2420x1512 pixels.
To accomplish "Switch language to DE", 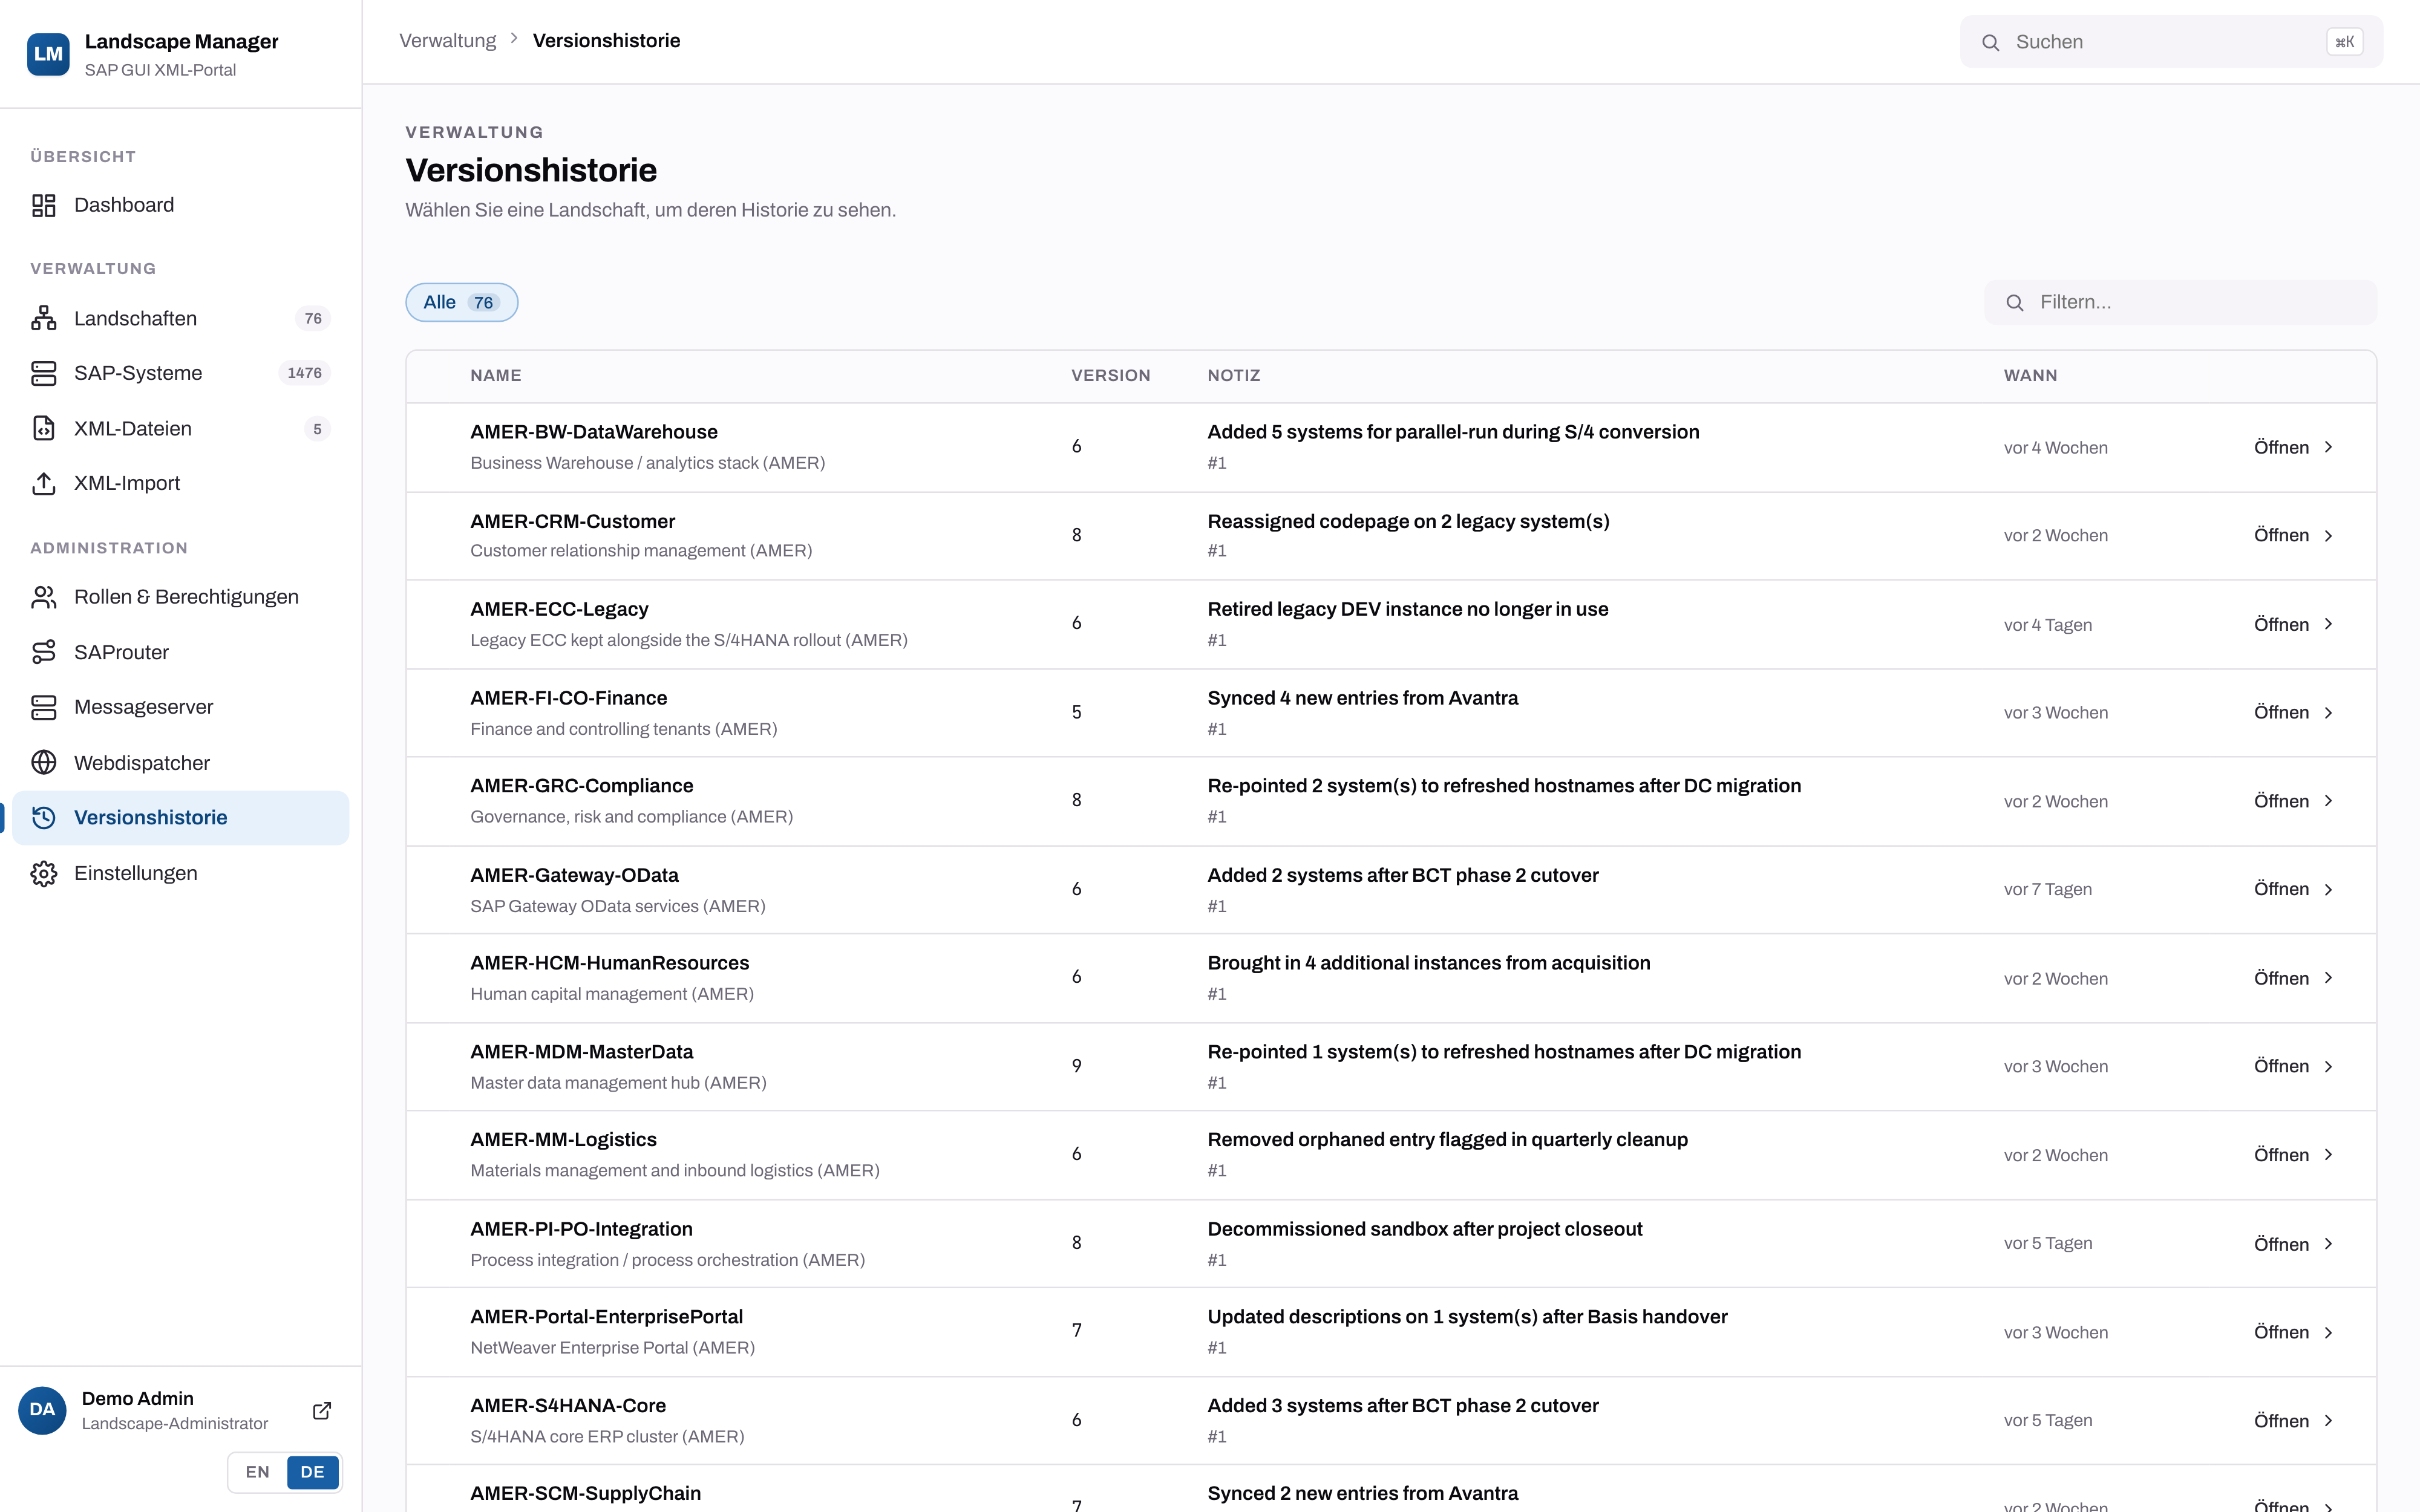I will pos(313,1472).
